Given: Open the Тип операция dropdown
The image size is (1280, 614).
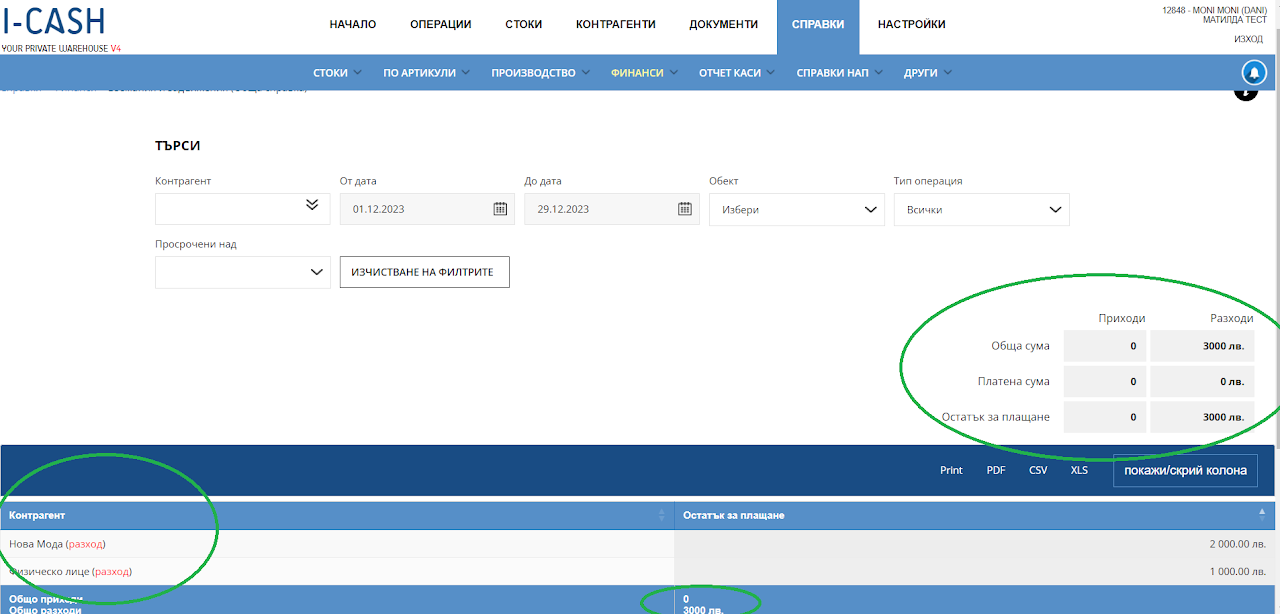Looking at the screenshot, I should (x=981, y=209).
